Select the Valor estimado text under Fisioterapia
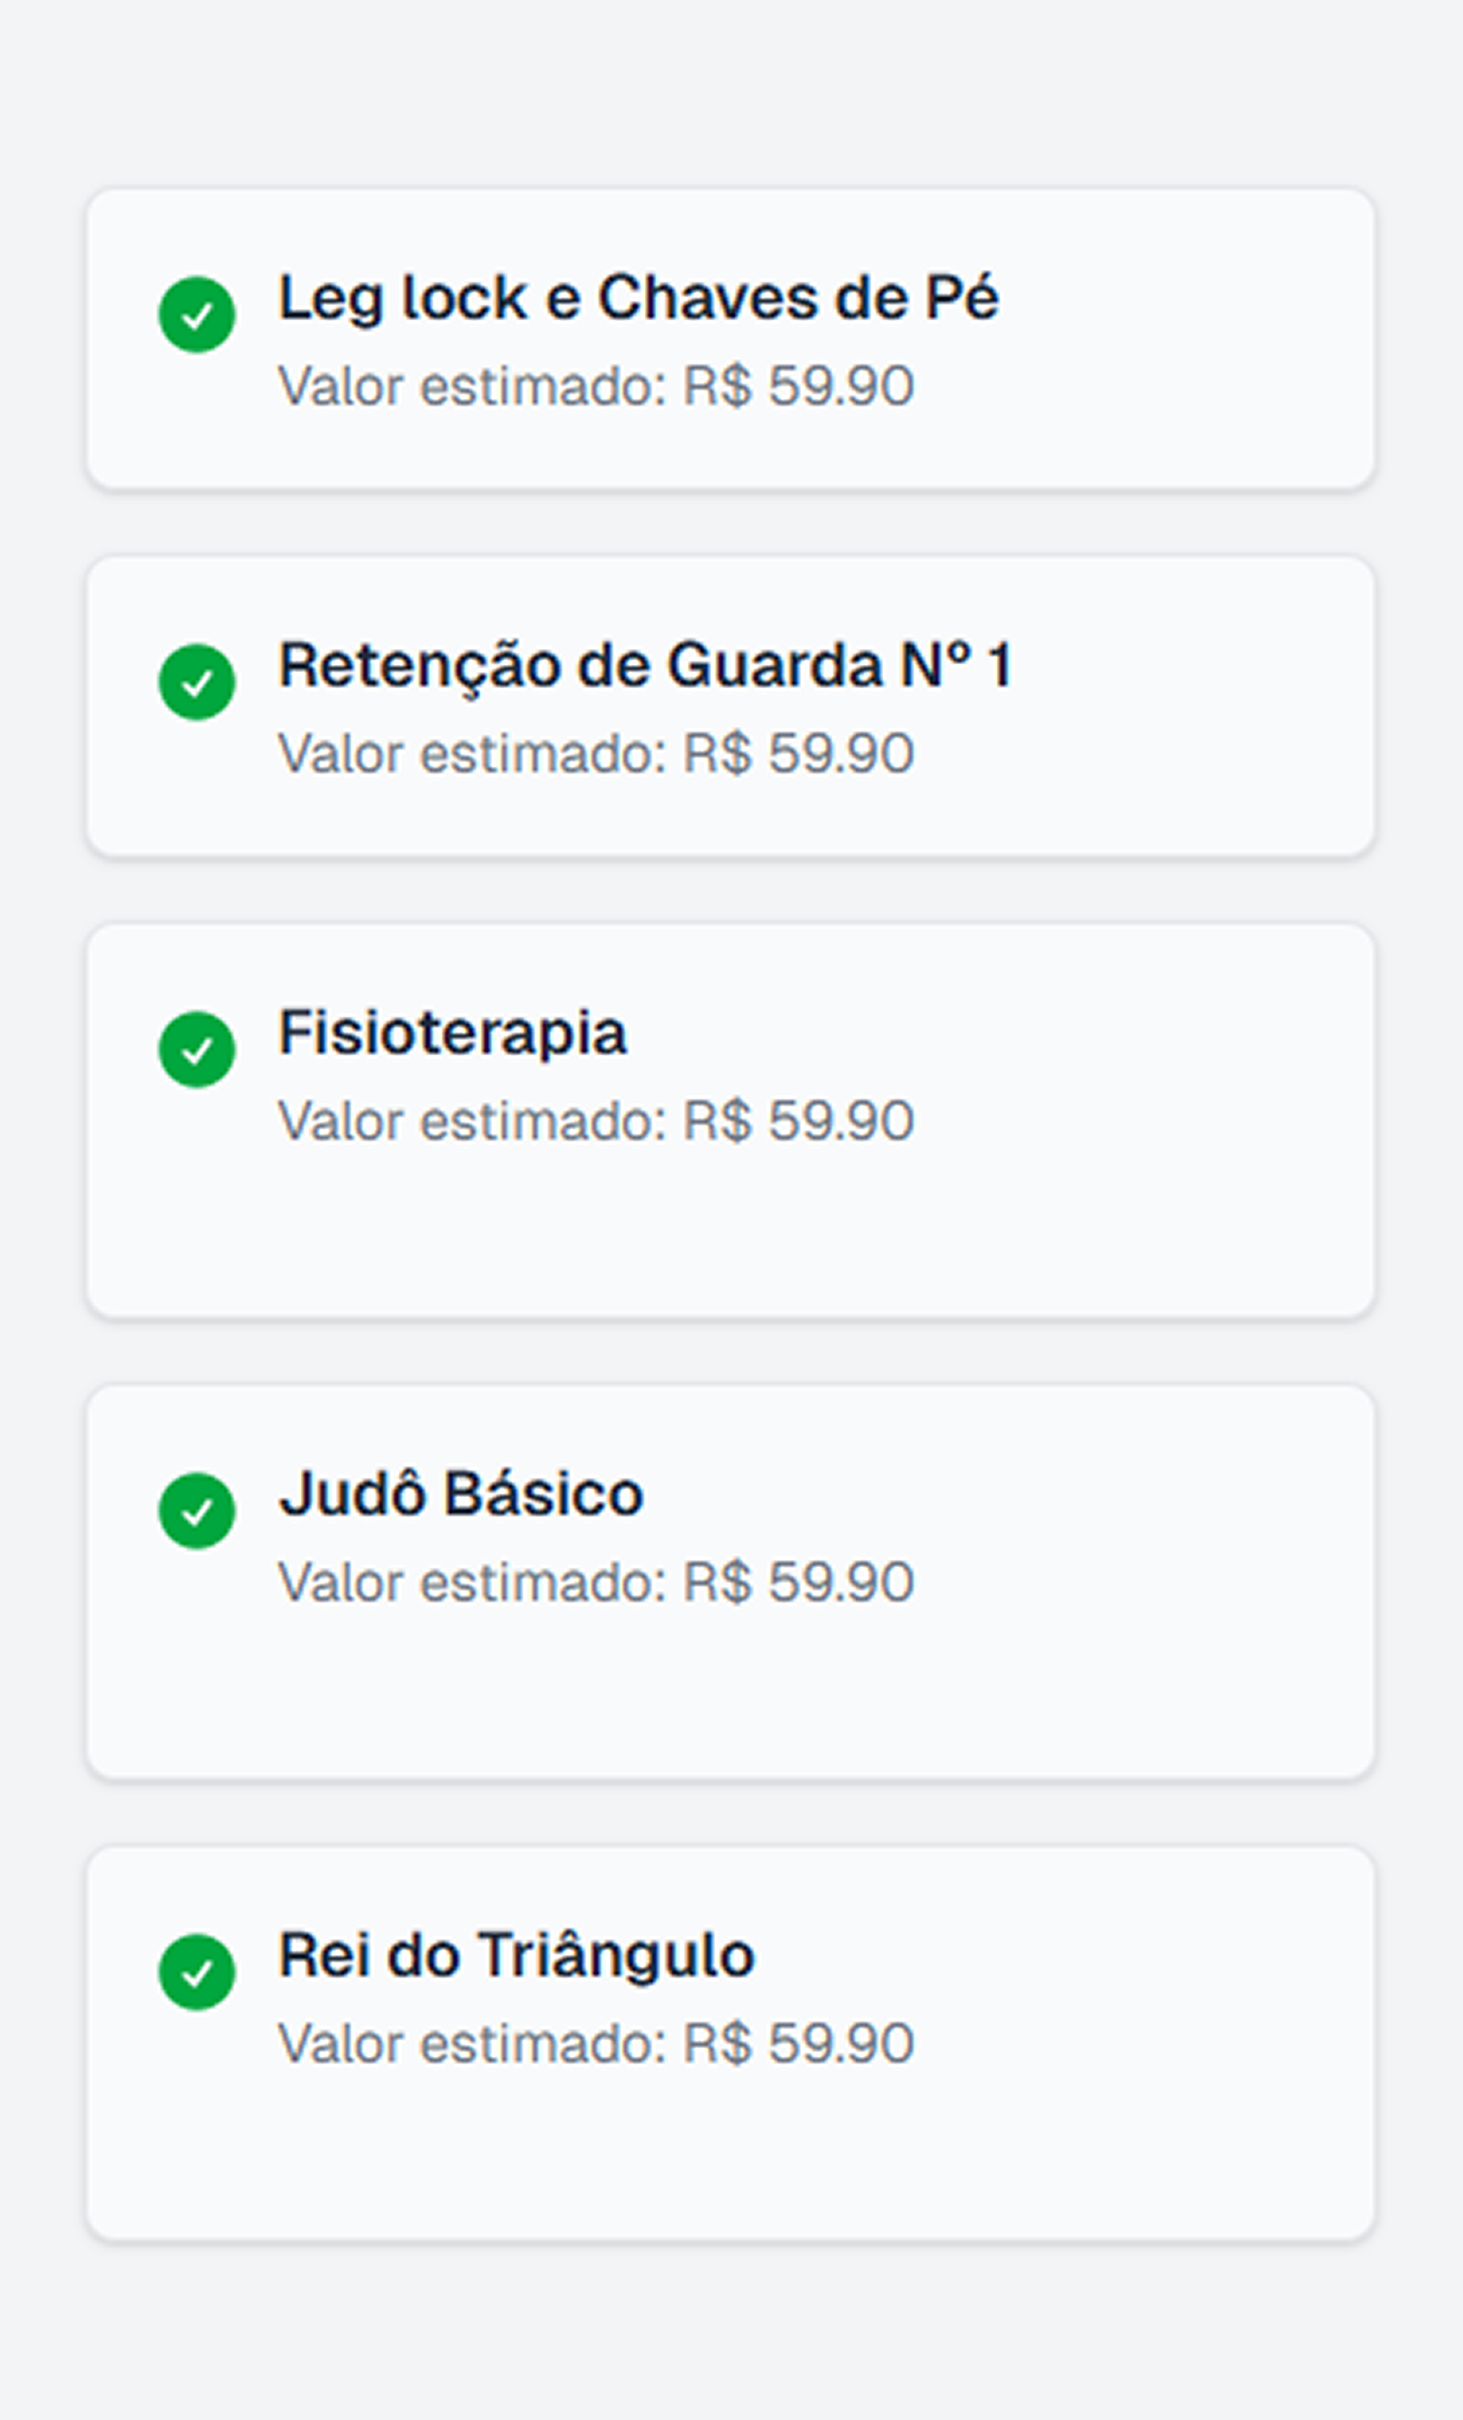This screenshot has height=2420, width=1463. [596, 1120]
